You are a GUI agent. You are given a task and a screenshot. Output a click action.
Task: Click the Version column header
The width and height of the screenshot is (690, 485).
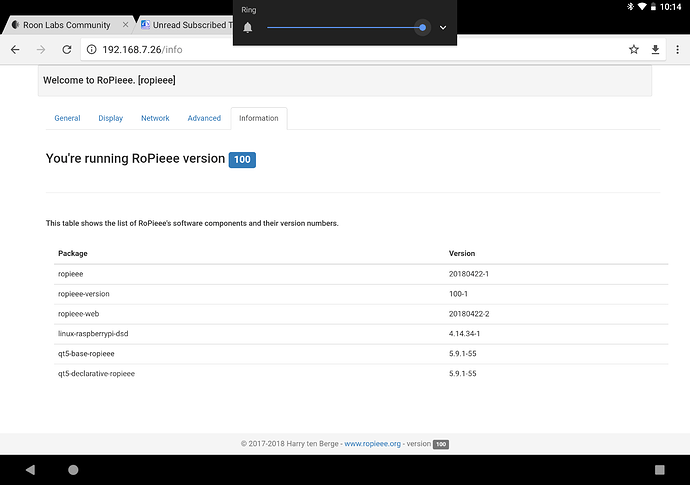(462, 253)
